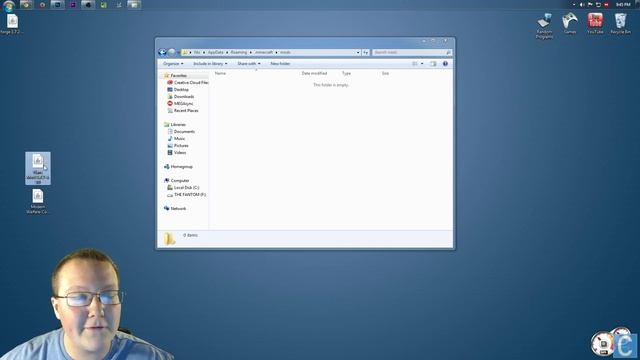This screenshot has width=640, height=360.
Task: Show hidden tray icons arrow
Action: (x=574, y=4)
